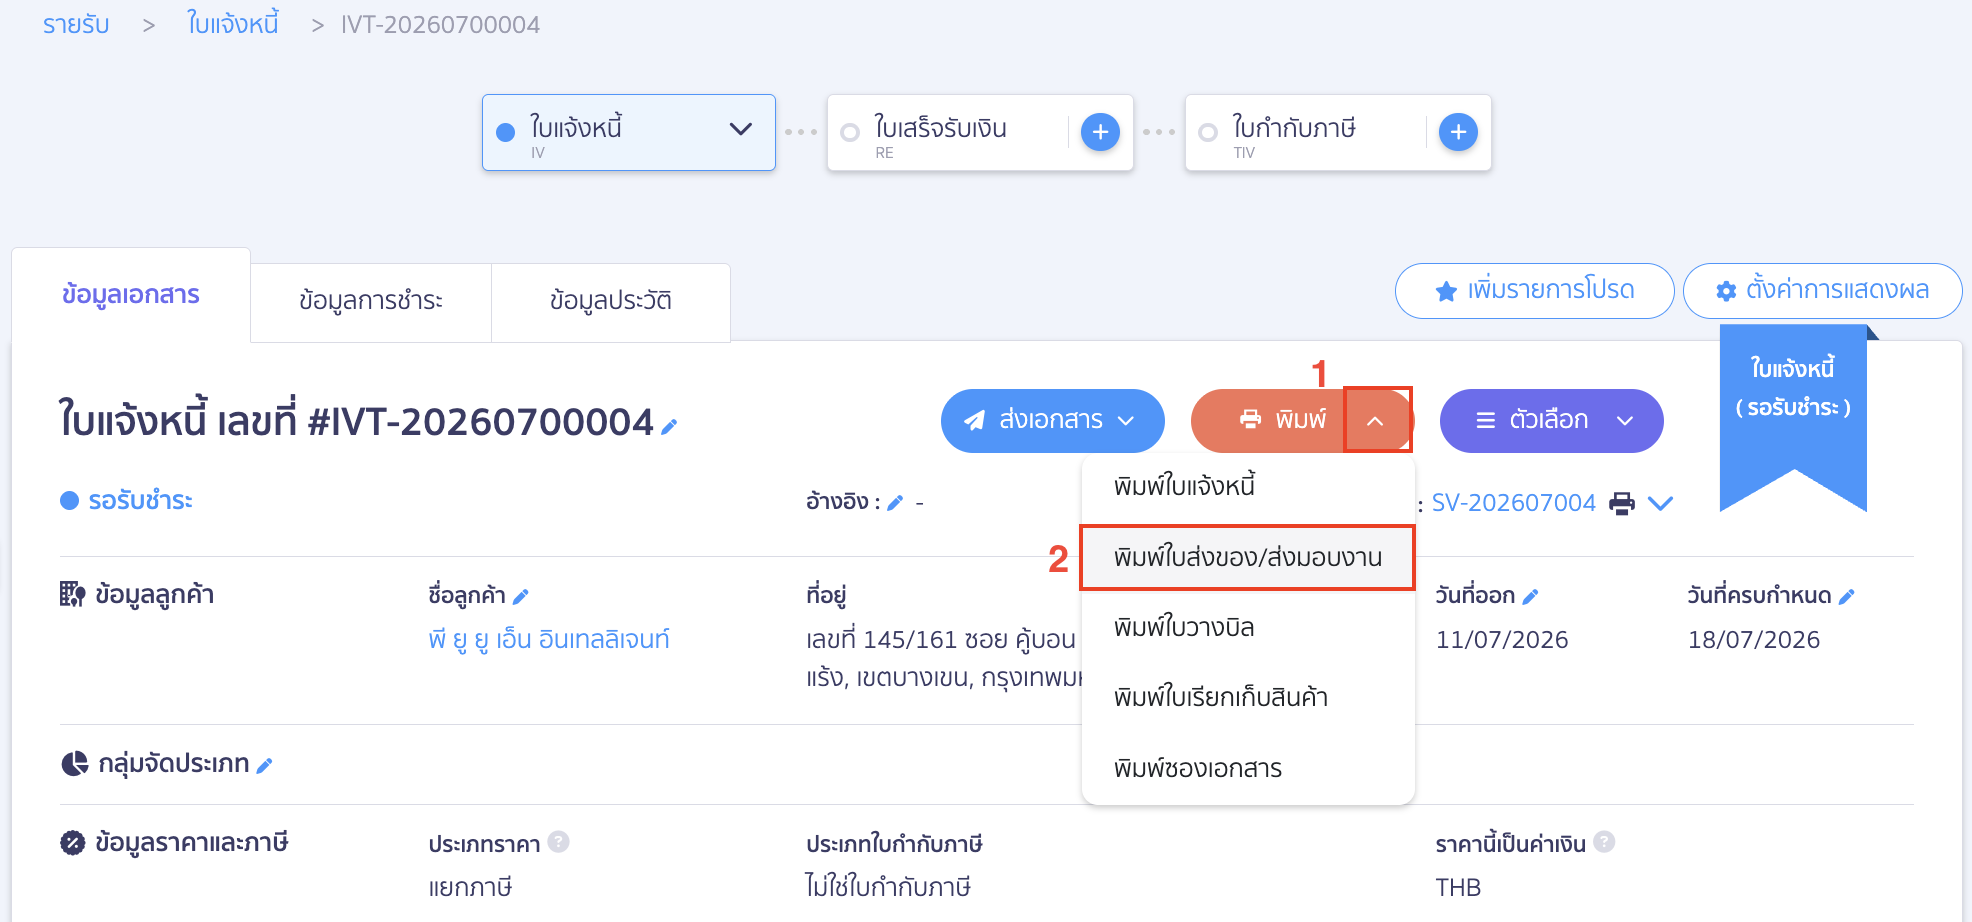Click the issue date value 11/07/2026

1502,640
